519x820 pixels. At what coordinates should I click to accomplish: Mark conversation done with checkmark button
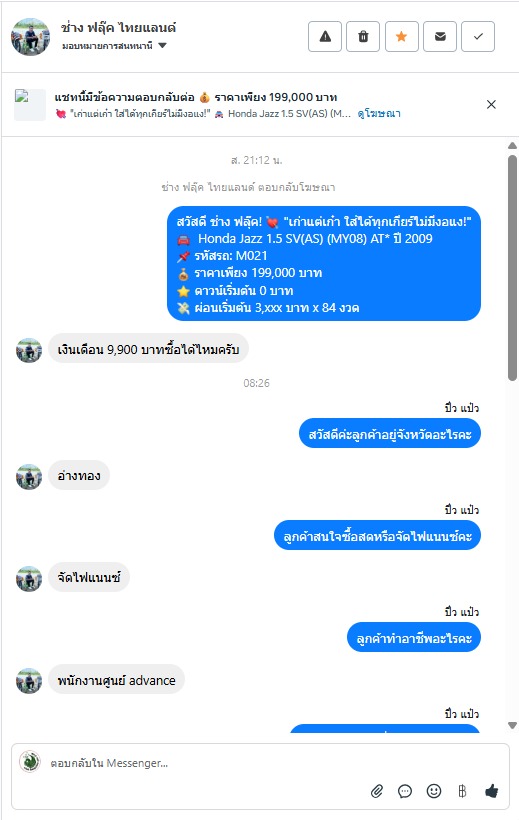tap(478, 37)
